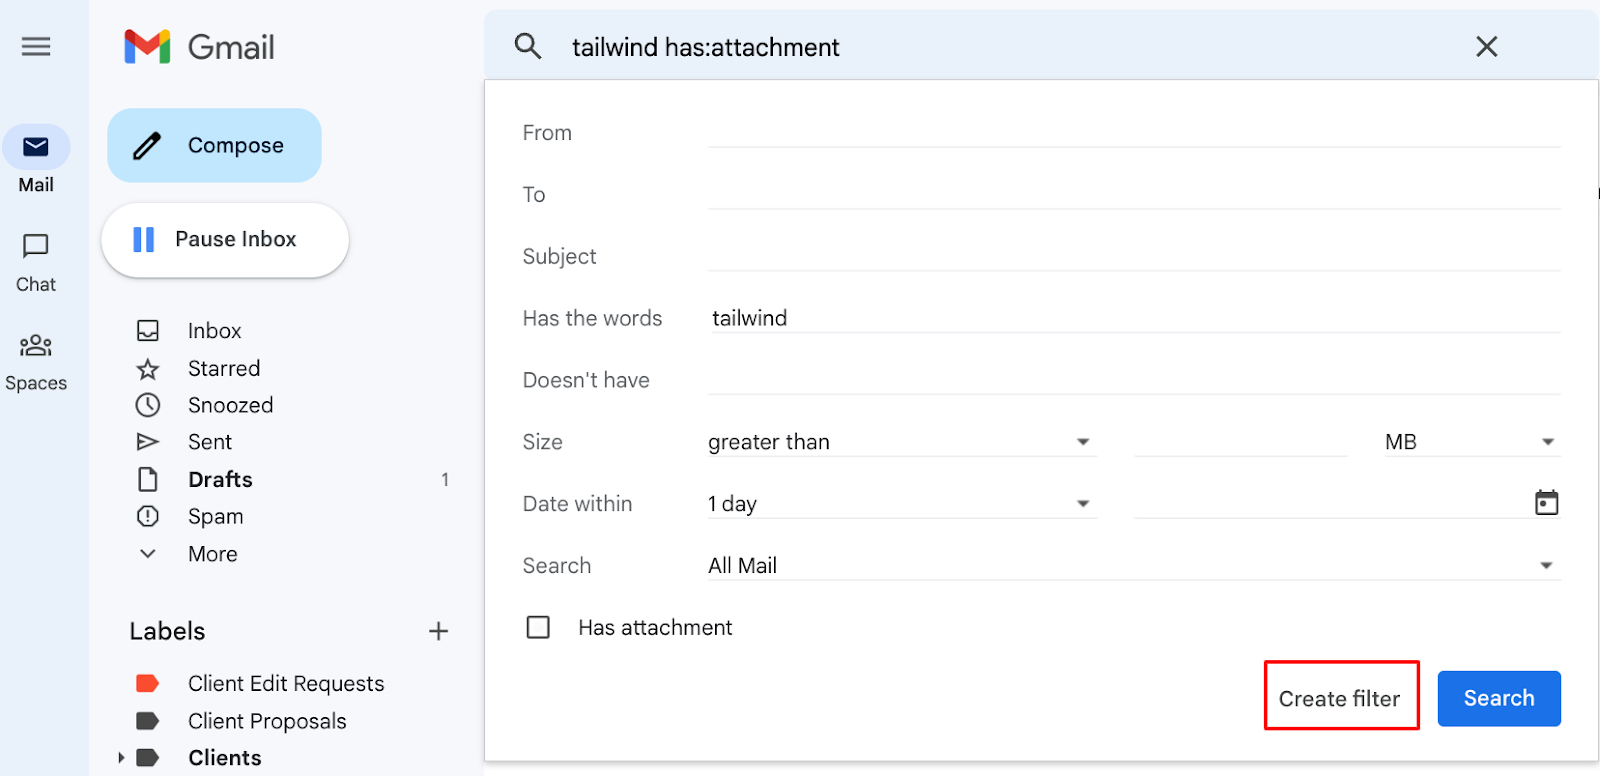Screen dimensions: 1600x776
Task: Click the Snoozed clock icon
Action: [148, 405]
